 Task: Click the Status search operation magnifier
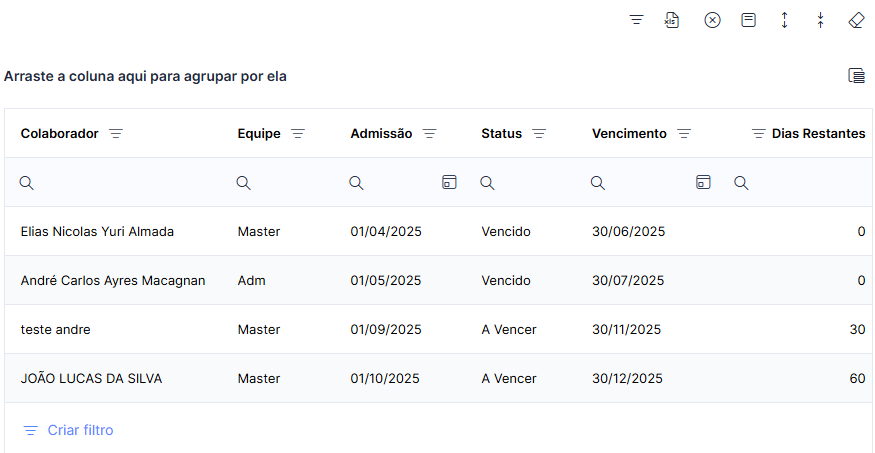pos(487,182)
